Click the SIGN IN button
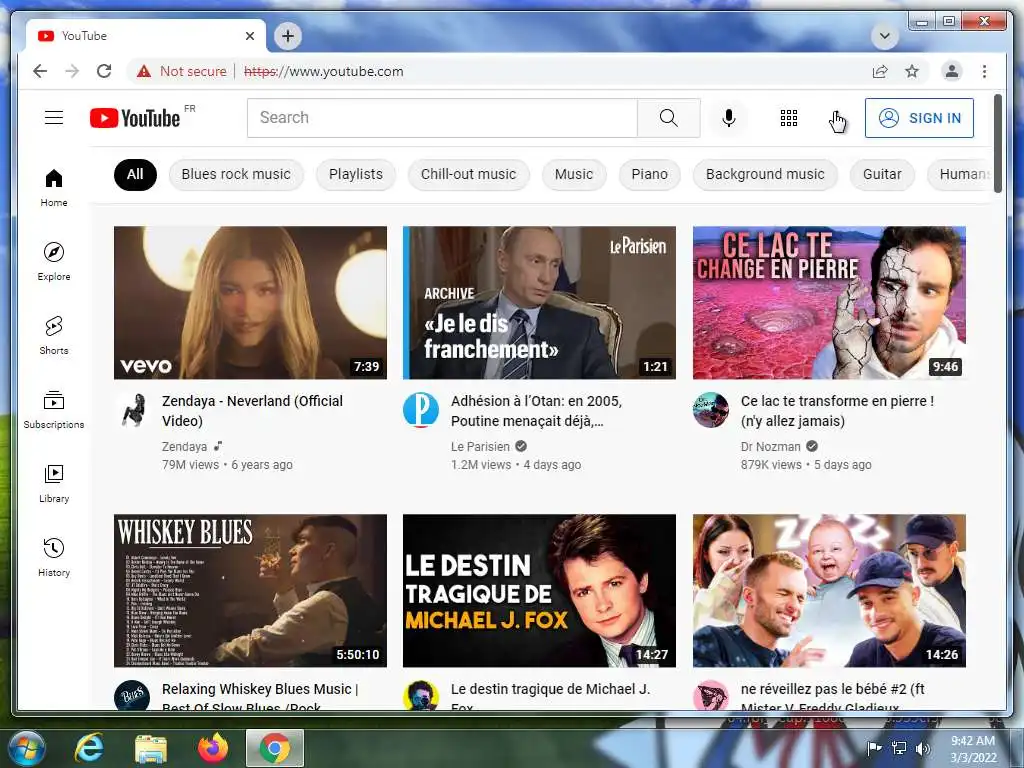Image resolution: width=1024 pixels, height=768 pixels. [919, 118]
